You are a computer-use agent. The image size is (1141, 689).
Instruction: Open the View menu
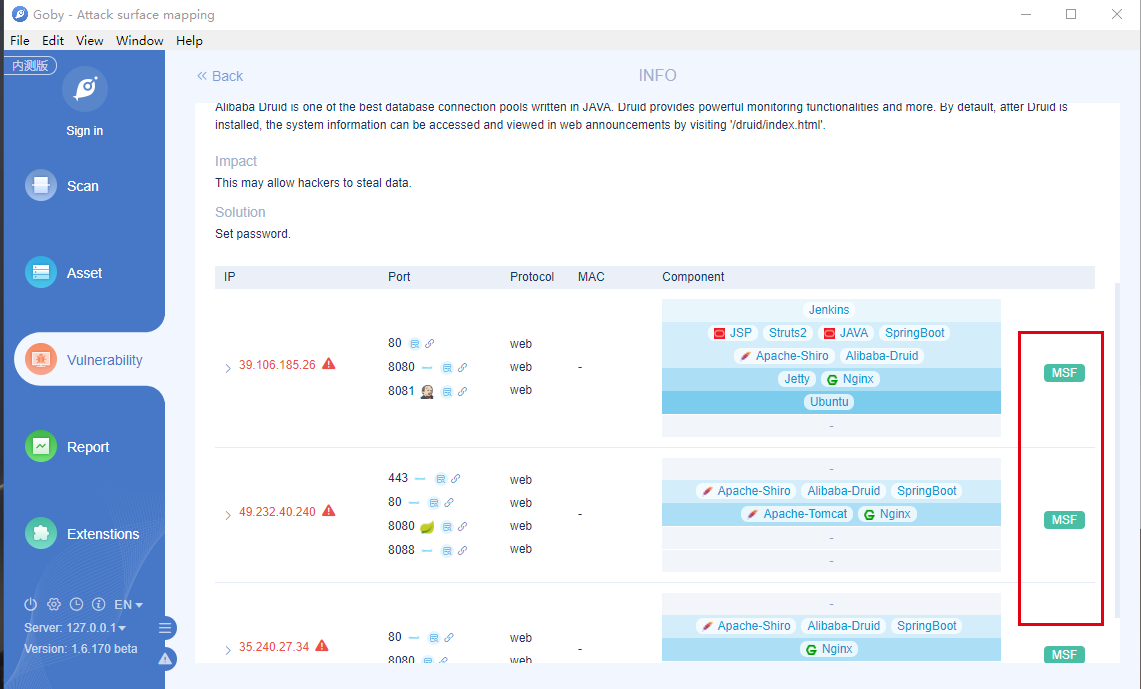coord(90,41)
